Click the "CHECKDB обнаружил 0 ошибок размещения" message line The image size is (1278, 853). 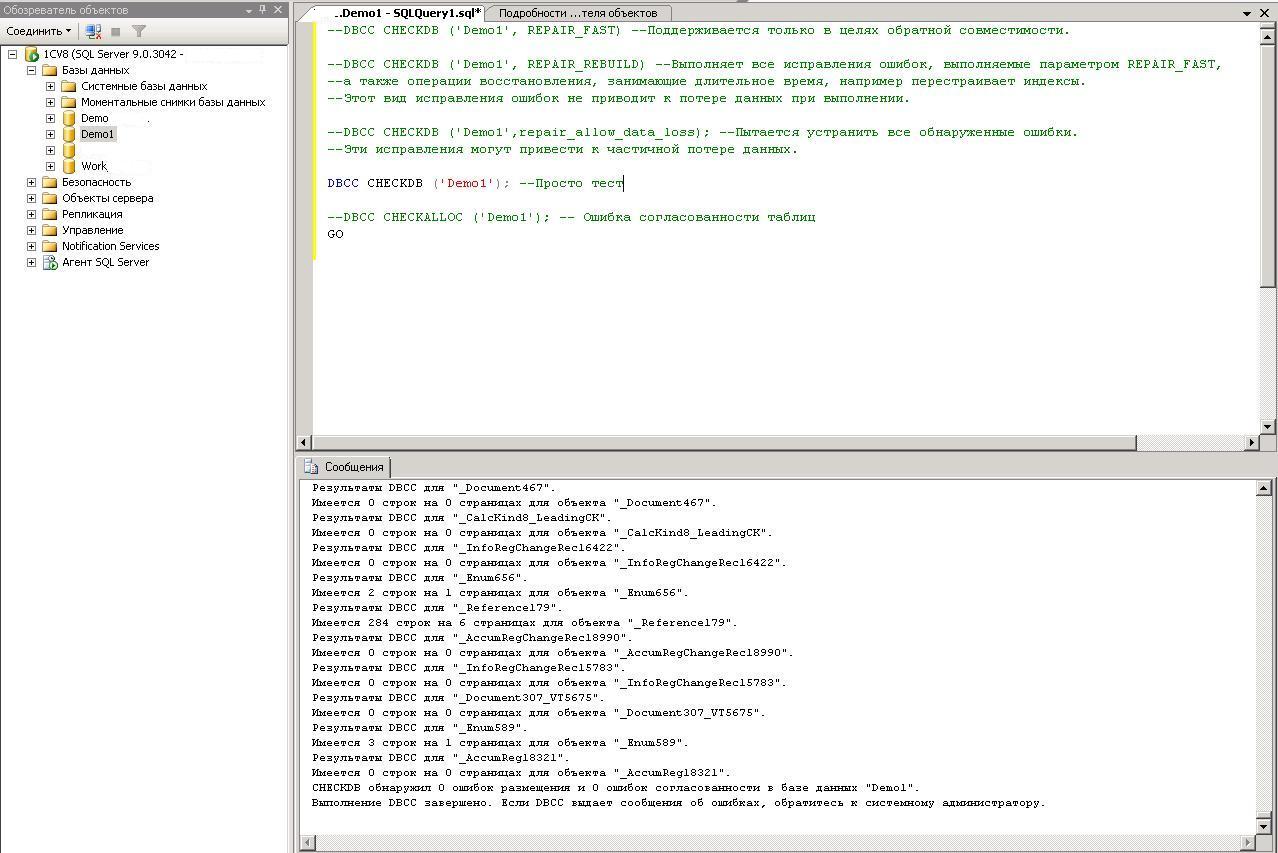point(615,788)
